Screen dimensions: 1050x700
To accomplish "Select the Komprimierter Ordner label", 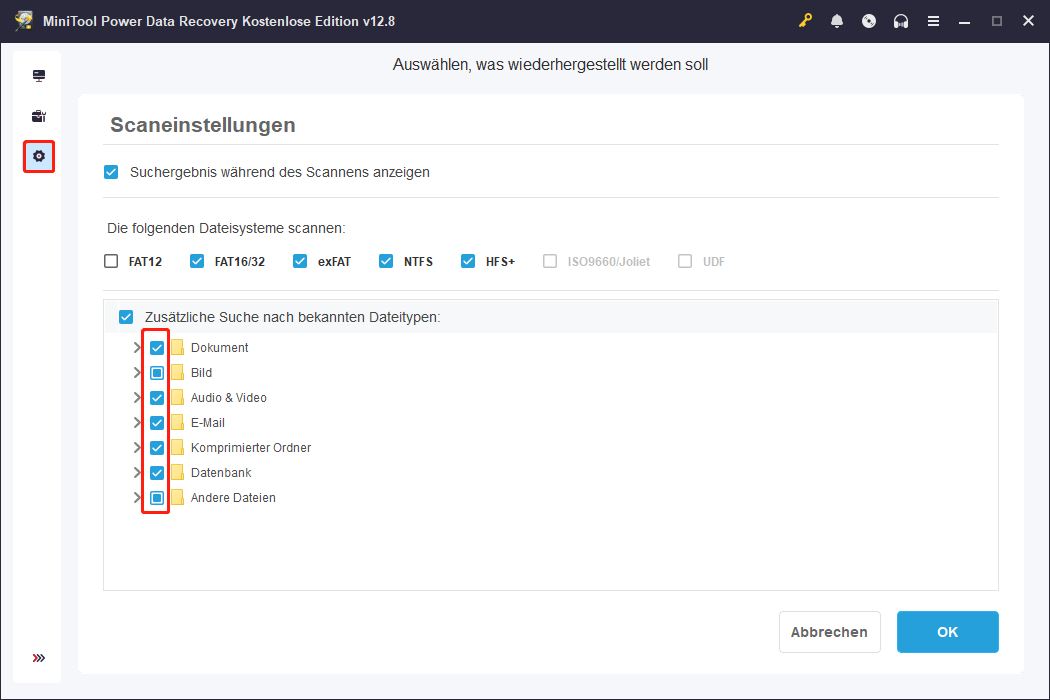I will [251, 447].
